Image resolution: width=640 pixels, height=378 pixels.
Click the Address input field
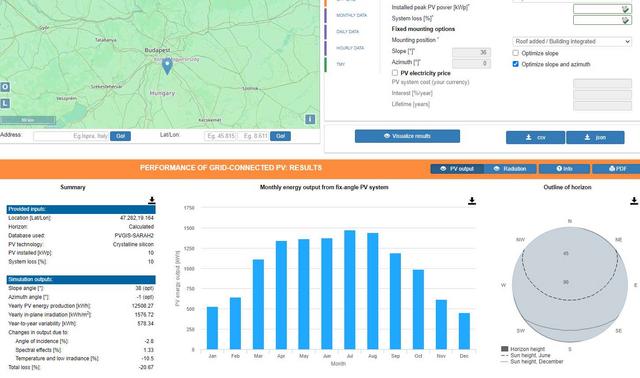point(71,136)
